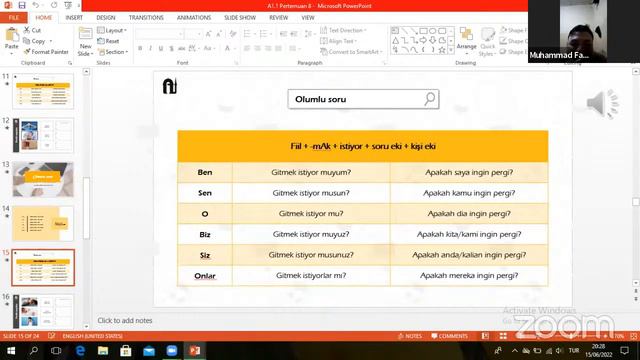Open Windows Start menu
640x360 pixels.
coord(11,351)
